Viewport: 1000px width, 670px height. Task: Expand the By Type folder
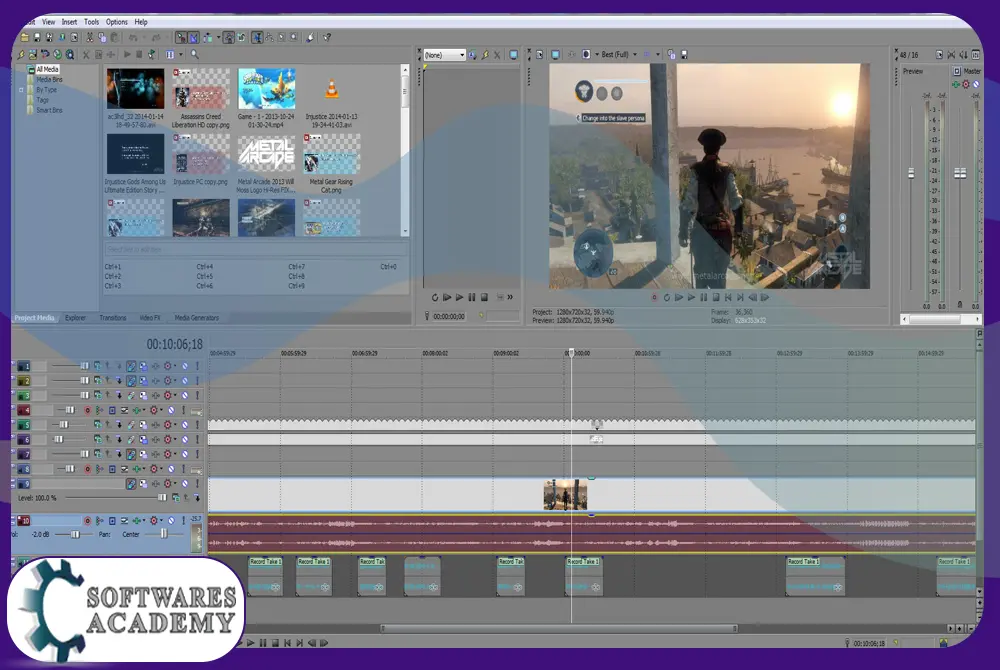(x=21, y=90)
